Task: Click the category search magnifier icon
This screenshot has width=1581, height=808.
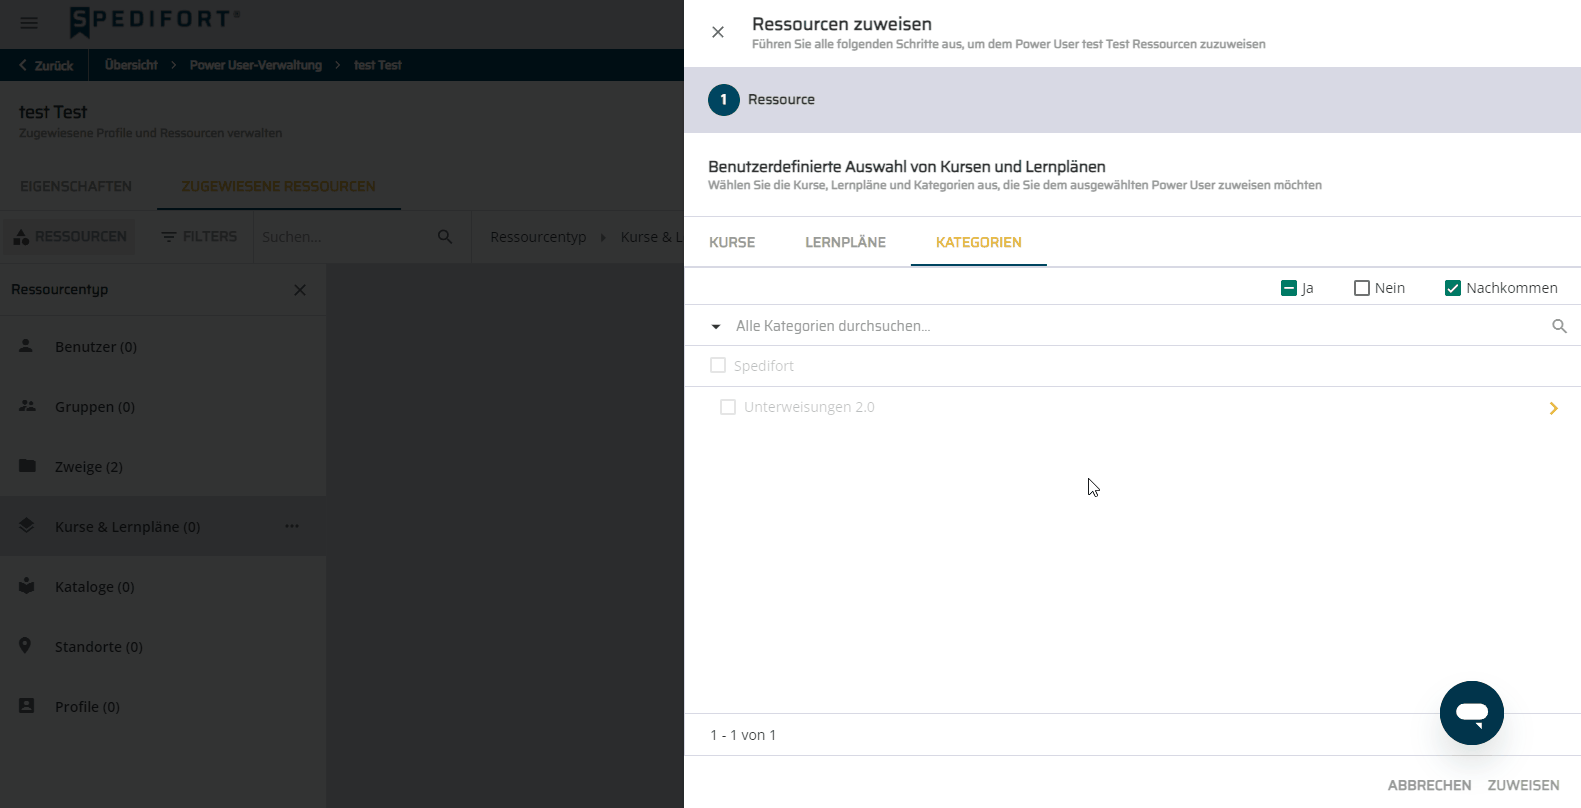Action: [1559, 326]
